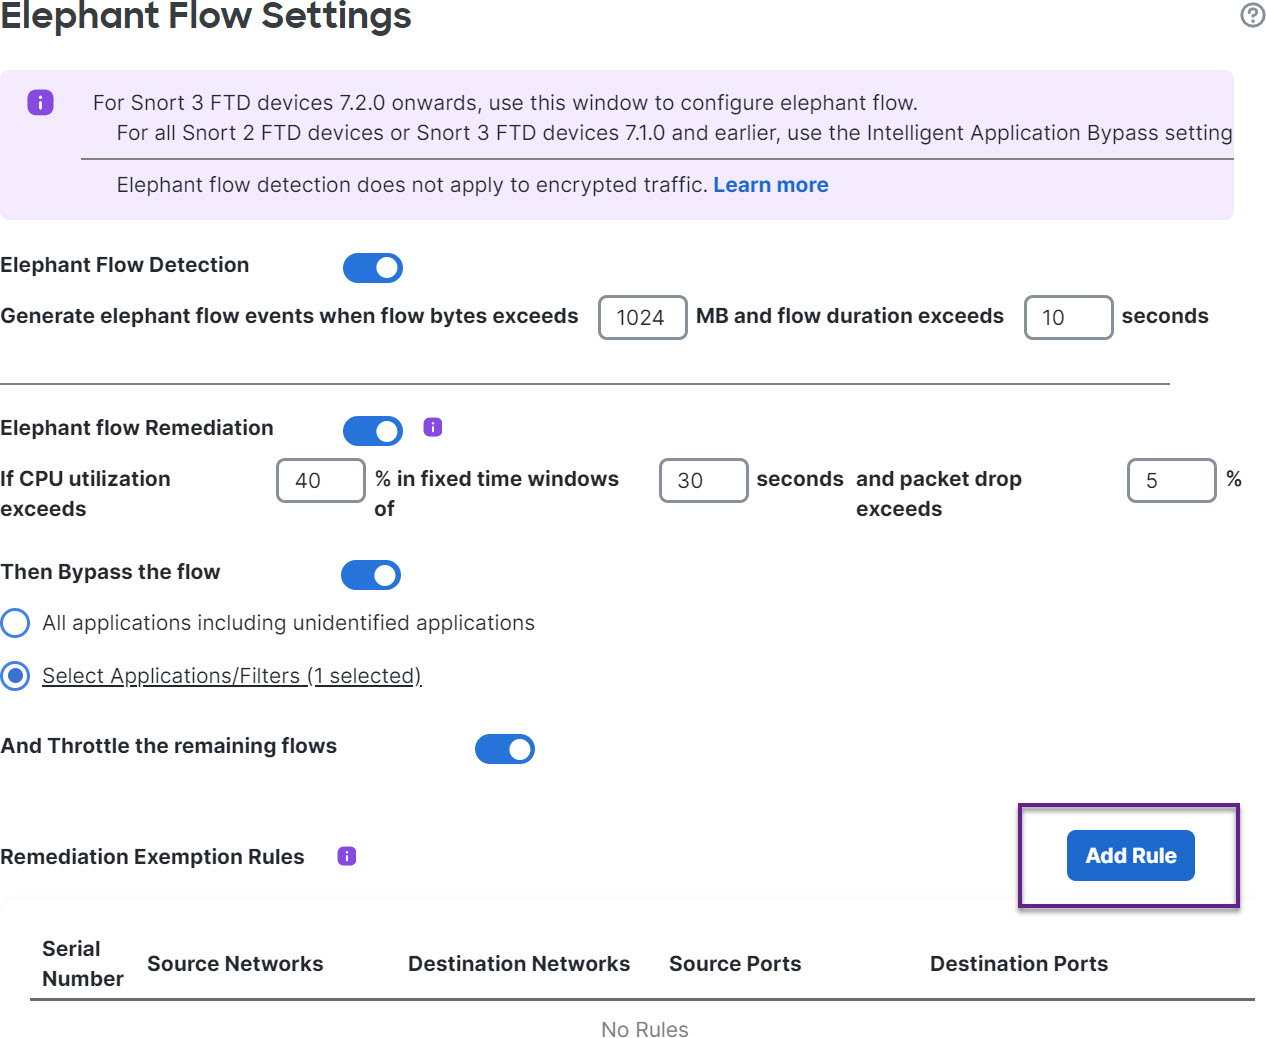Click info icon beside Elephant flow Remediation toggle

pos(433,427)
